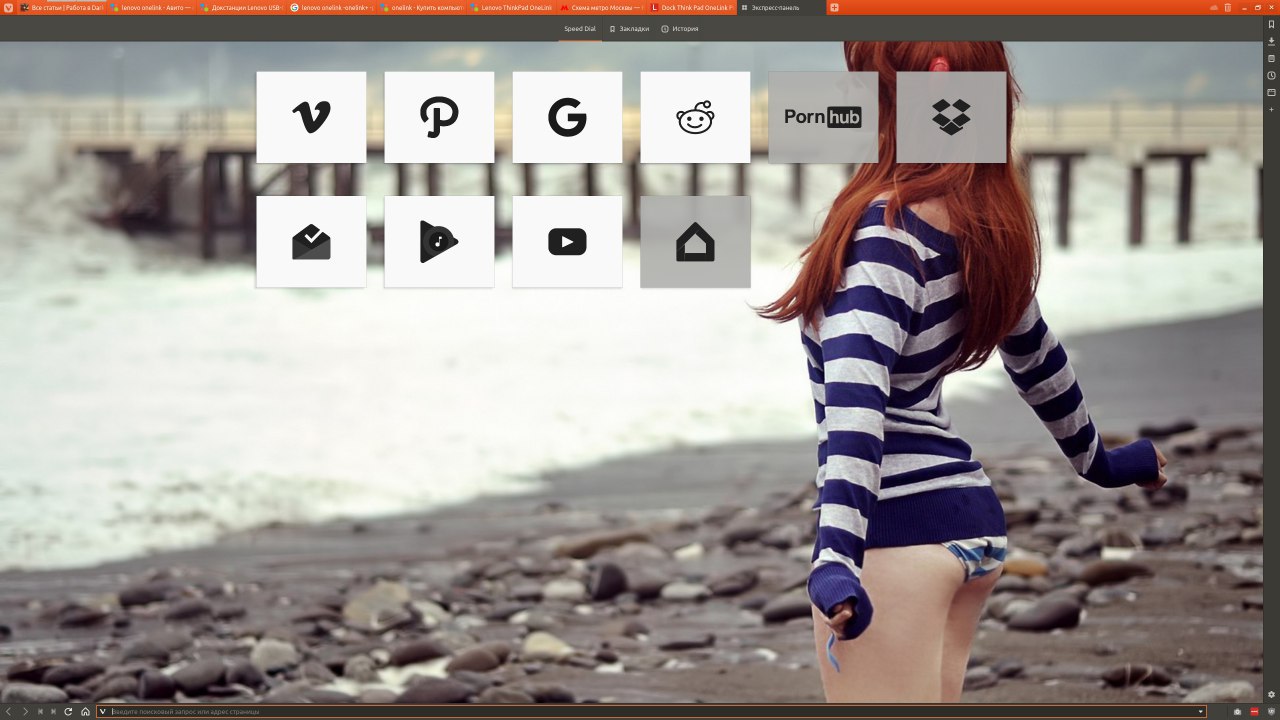Open the closed tabs trash icon
This screenshot has width=1280, height=720.
(1229, 7)
